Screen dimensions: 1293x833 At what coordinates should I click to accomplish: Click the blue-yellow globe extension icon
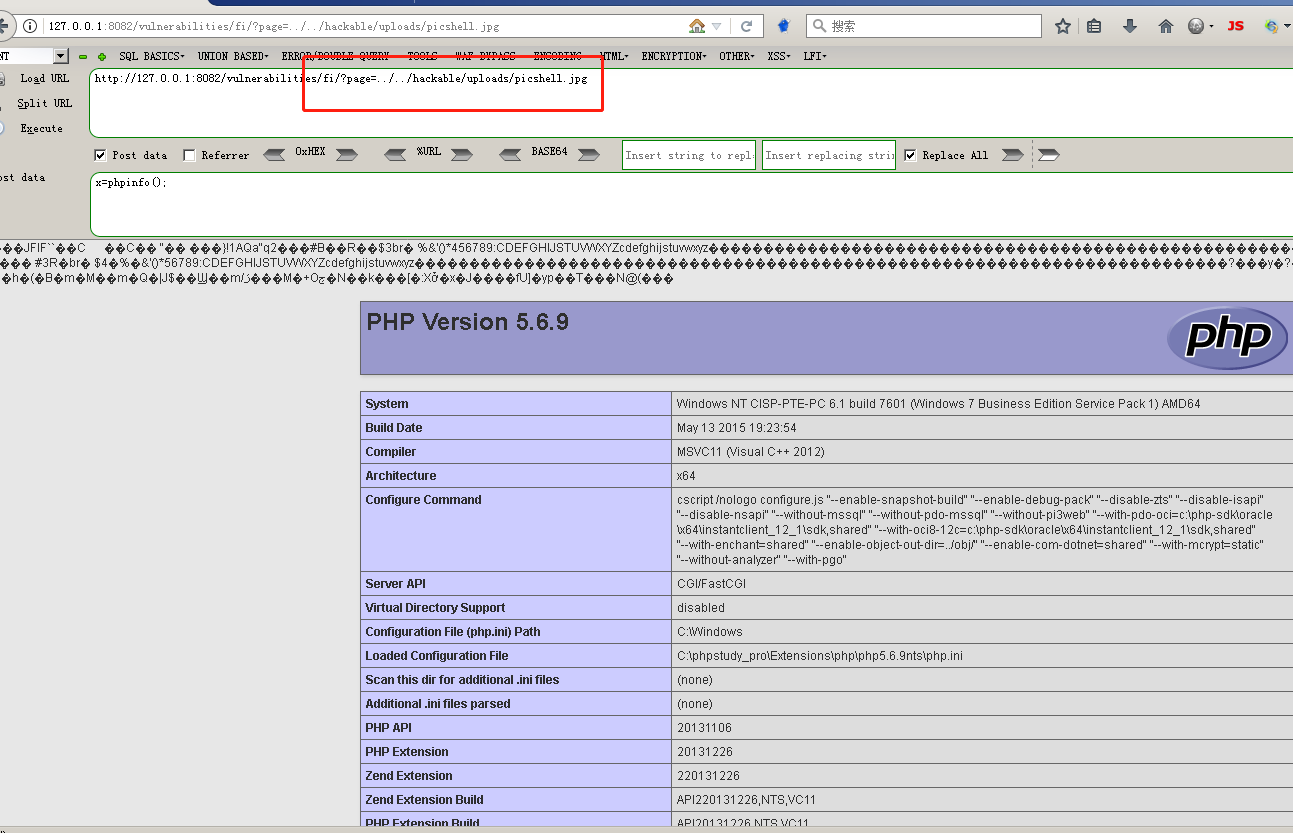(1272, 26)
